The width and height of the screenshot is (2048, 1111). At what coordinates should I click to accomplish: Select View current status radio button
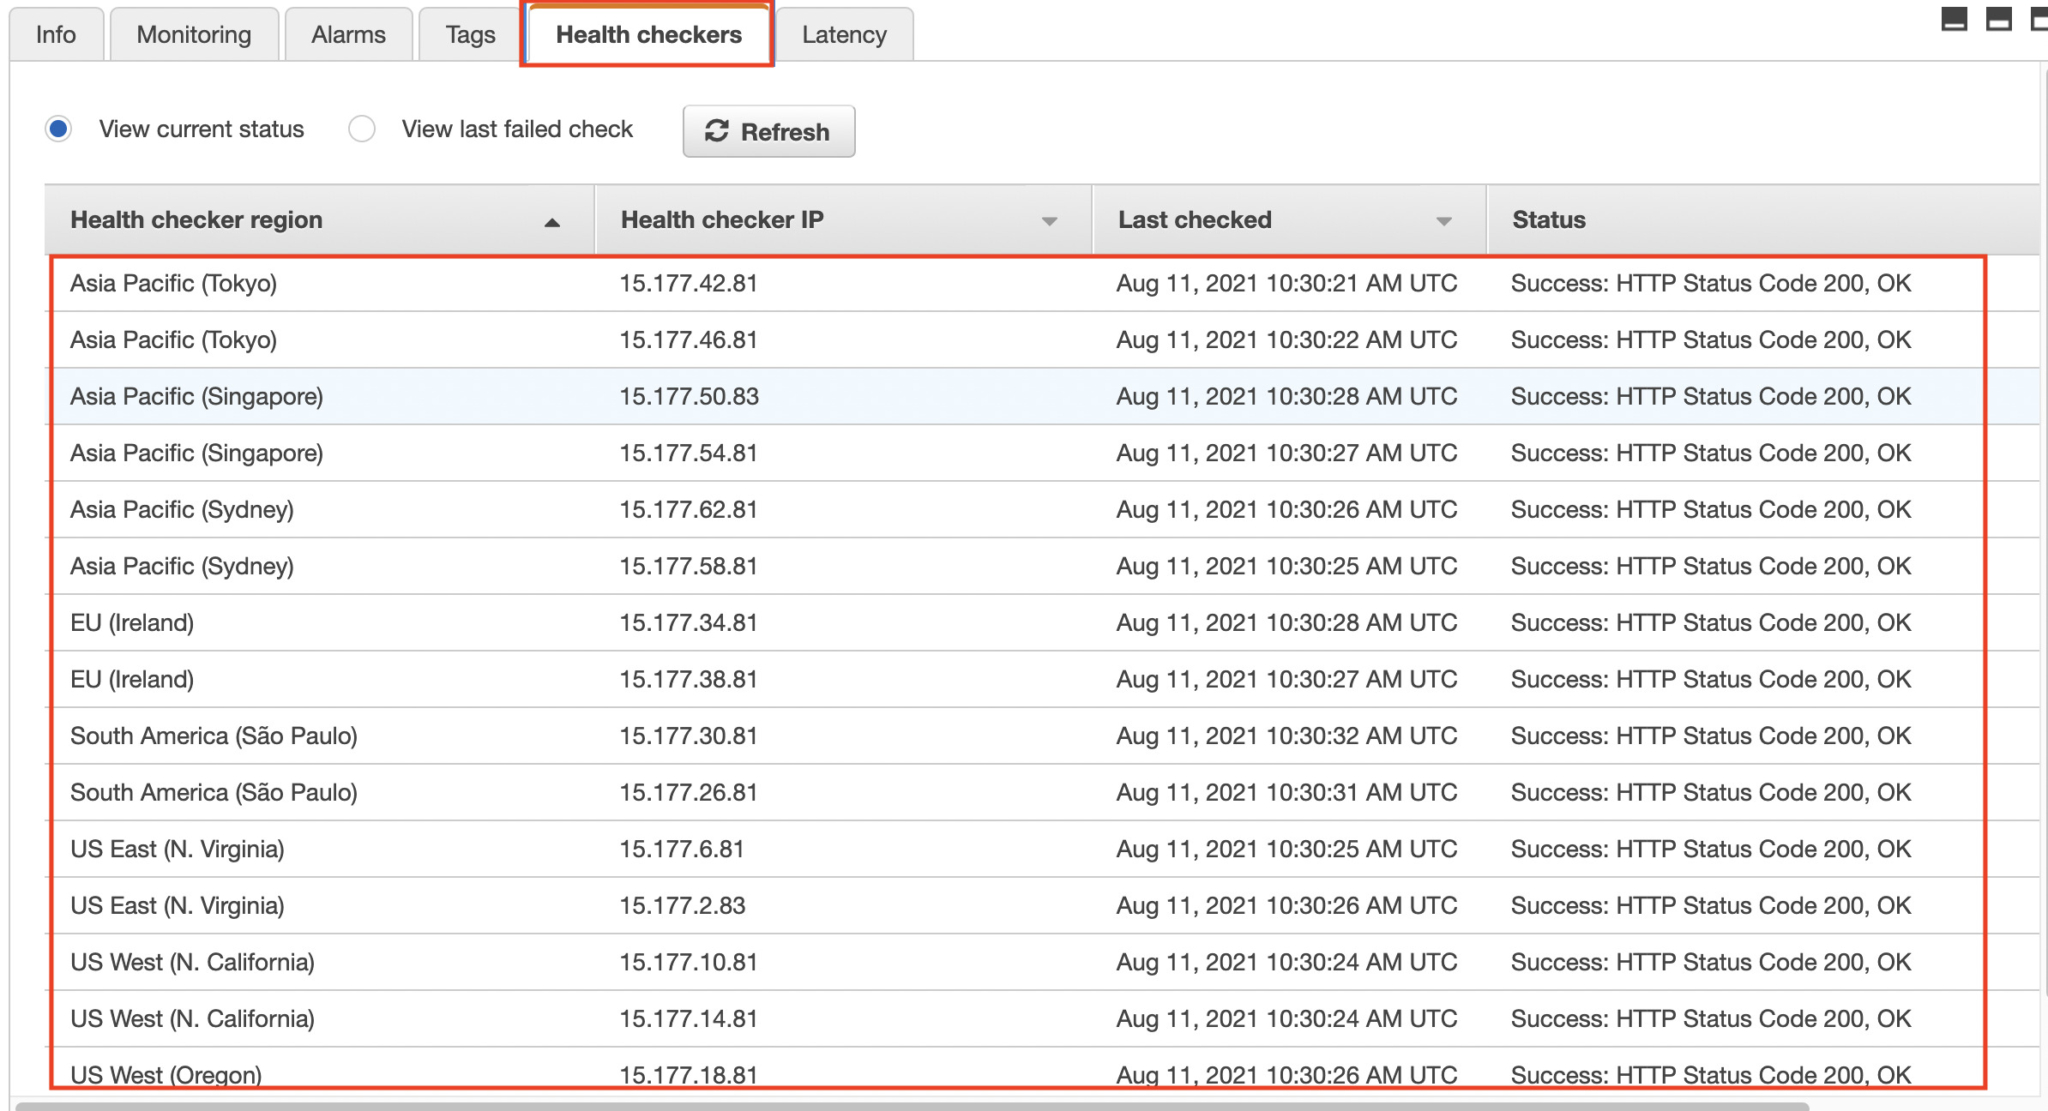click(x=59, y=129)
